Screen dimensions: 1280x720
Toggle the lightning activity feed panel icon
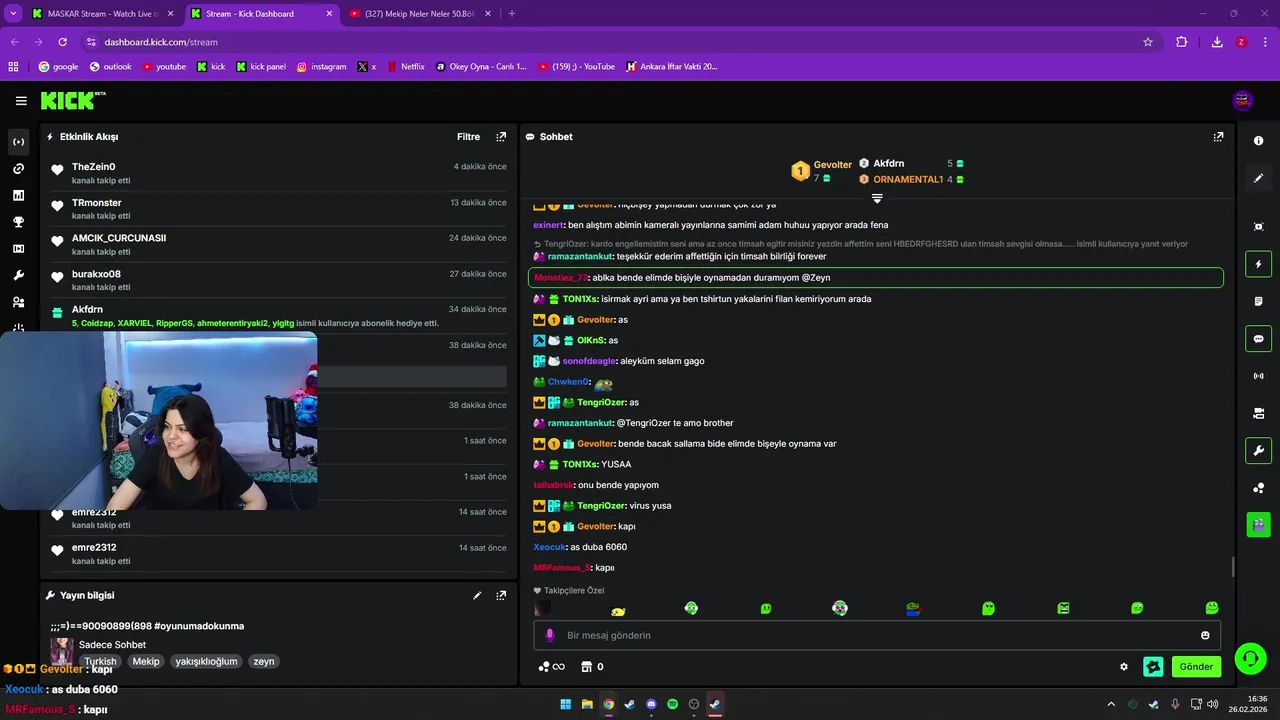[1258, 264]
